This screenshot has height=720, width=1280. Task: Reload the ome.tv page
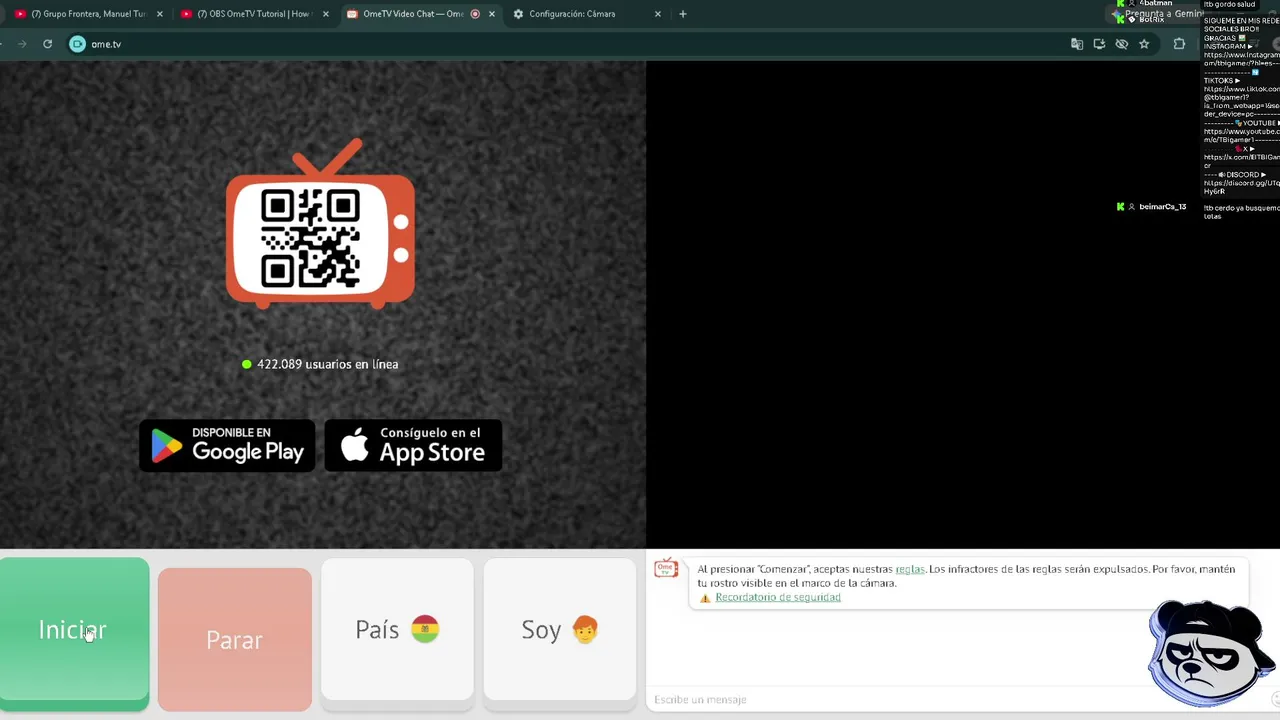[47, 44]
